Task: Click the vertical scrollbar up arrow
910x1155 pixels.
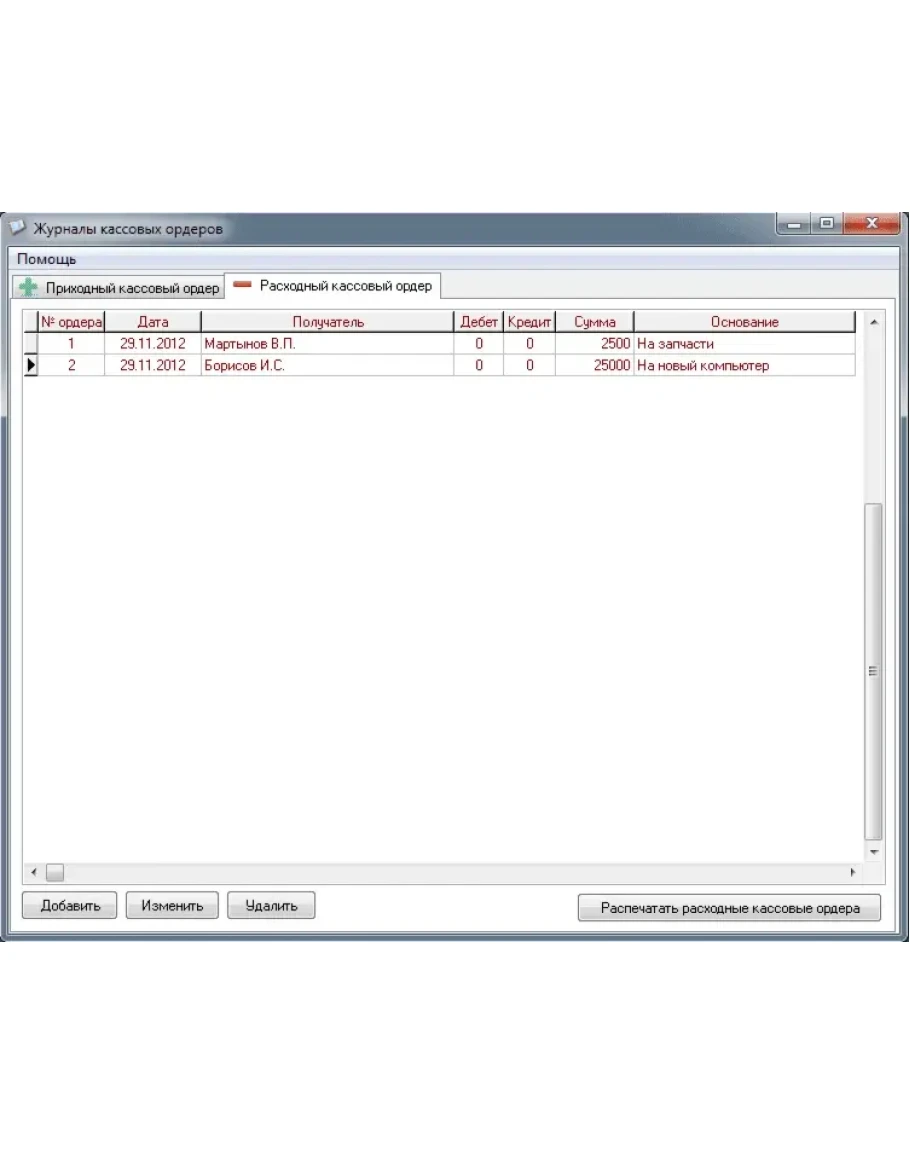Action: click(873, 323)
